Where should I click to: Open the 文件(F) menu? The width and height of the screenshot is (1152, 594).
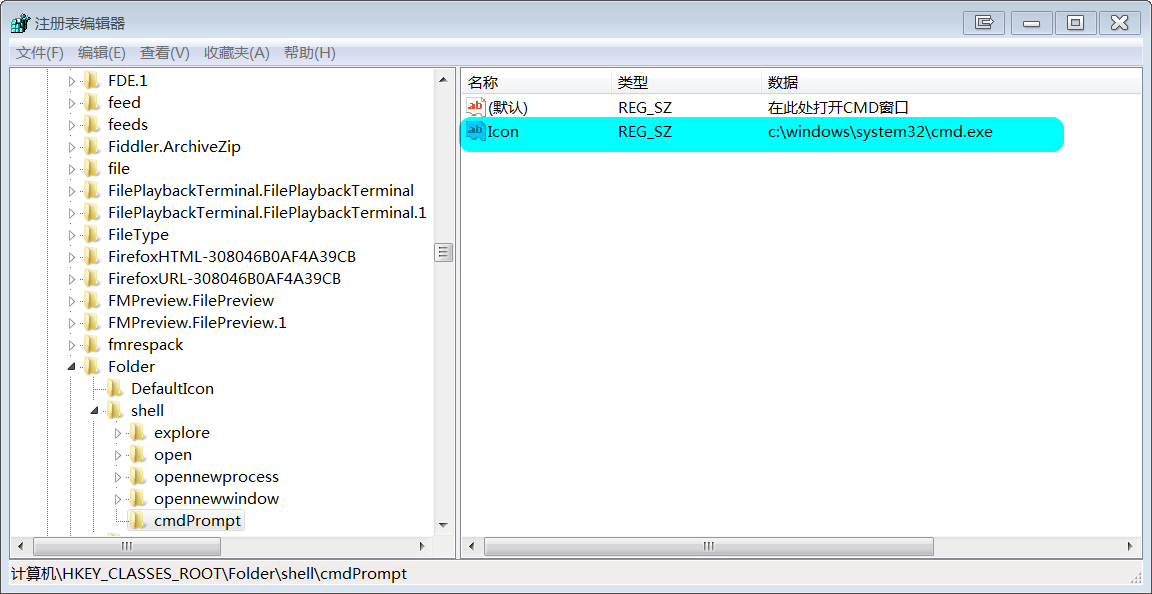click(x=40, y=53)
